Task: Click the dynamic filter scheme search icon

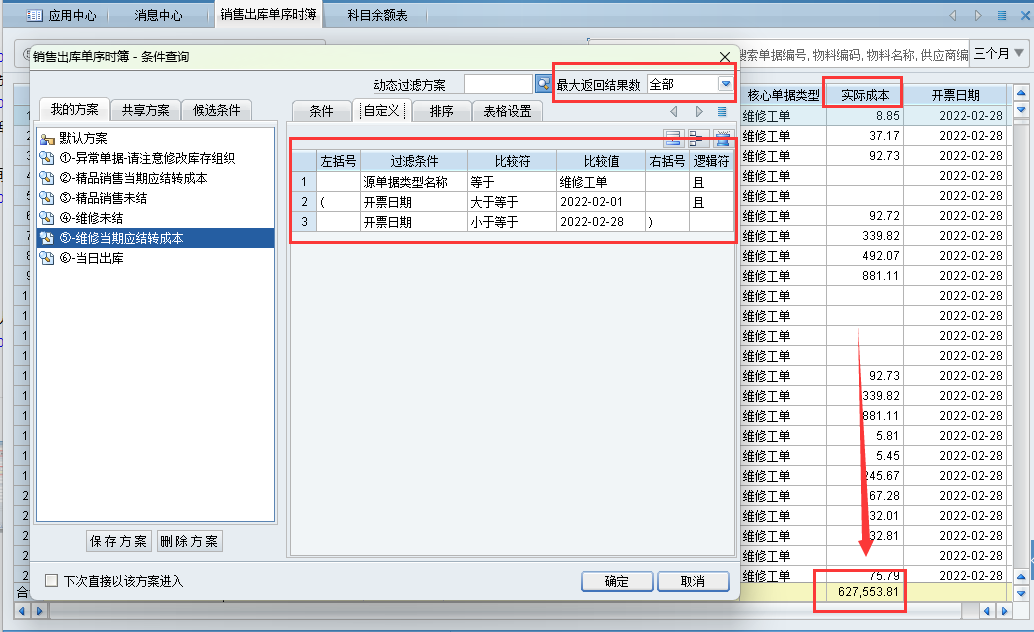Action: click(x=543, y=85)
